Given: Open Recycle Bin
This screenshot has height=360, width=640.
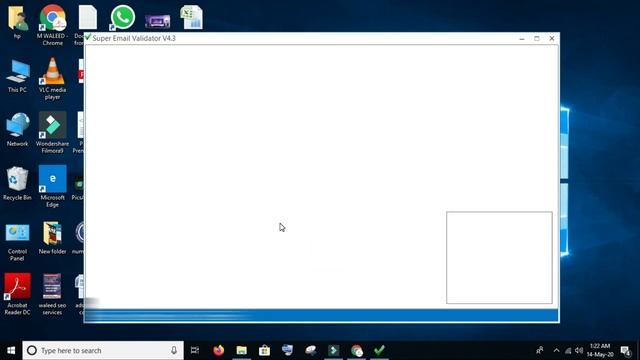Looking at the screenshot, I should 17,184.
